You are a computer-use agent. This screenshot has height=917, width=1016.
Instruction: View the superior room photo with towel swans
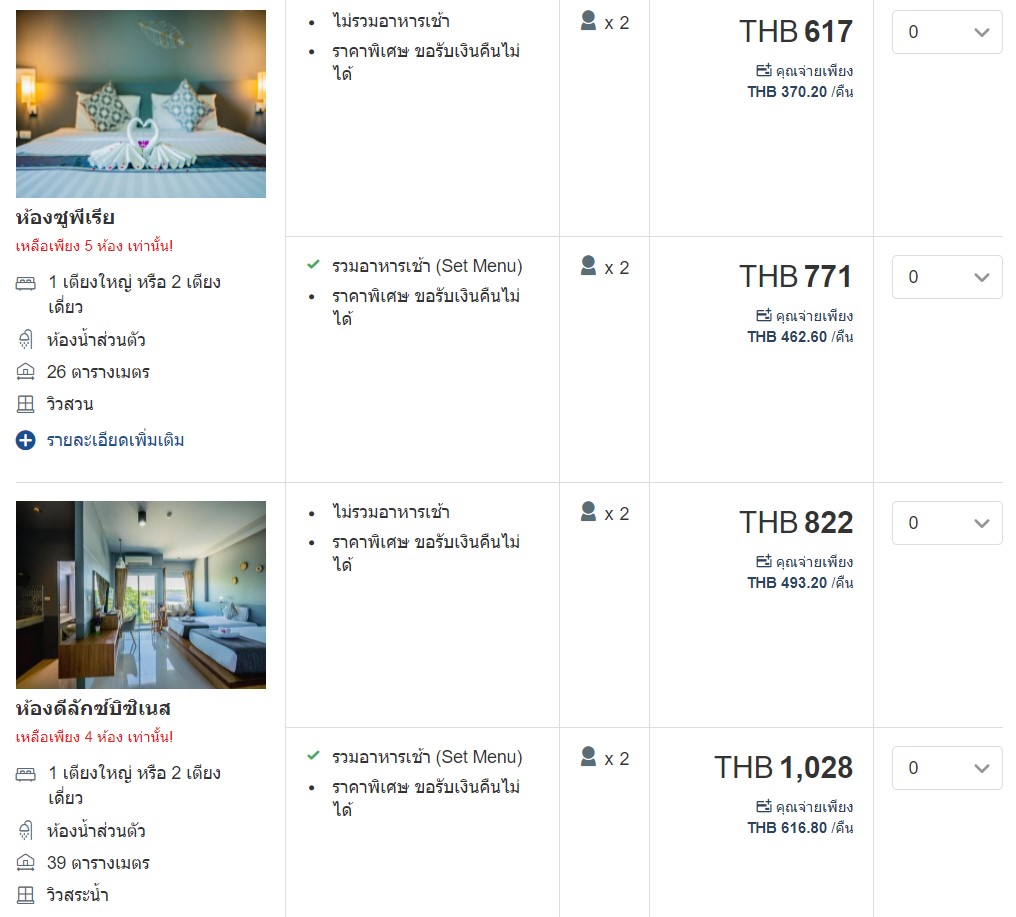pos(141,104)
